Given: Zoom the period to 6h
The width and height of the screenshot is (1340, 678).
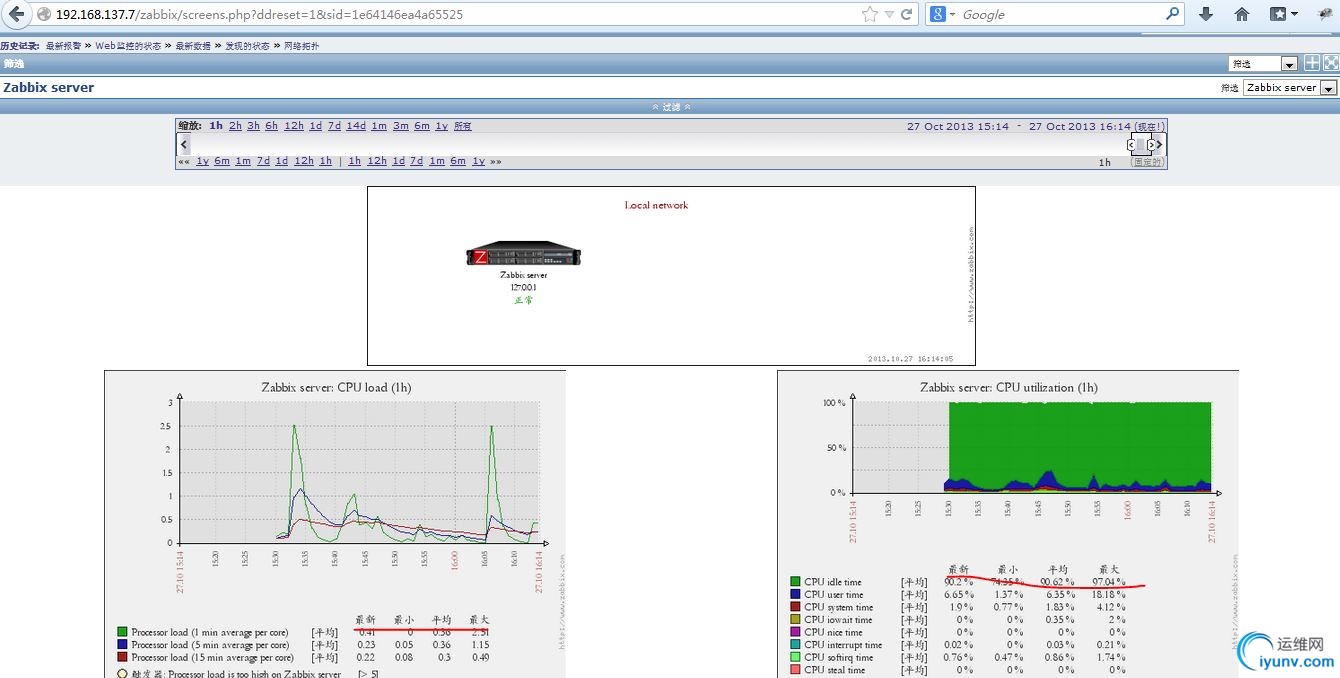Looking at the screenshot, I should pos(271,126).
